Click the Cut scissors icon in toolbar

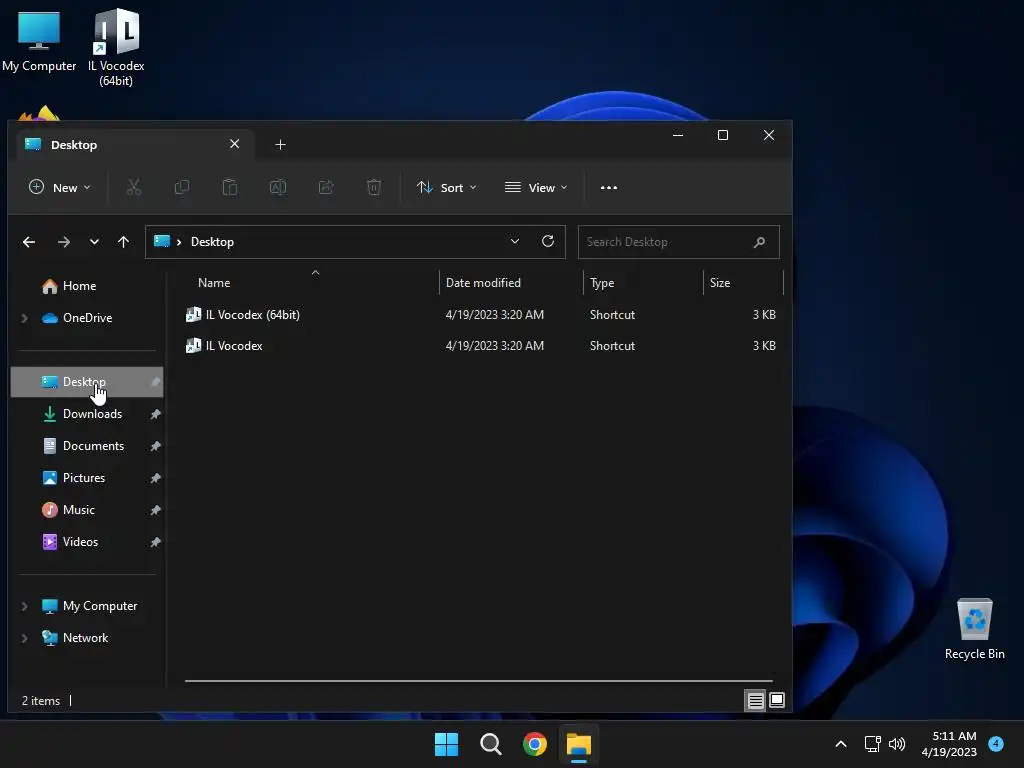(x=133, y=187)
